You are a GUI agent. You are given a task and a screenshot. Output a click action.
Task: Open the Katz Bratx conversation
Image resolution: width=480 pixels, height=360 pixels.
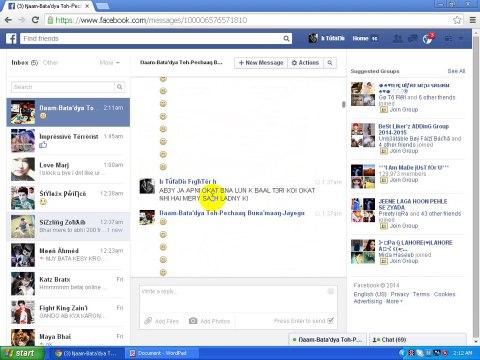[x=68, y=284]
